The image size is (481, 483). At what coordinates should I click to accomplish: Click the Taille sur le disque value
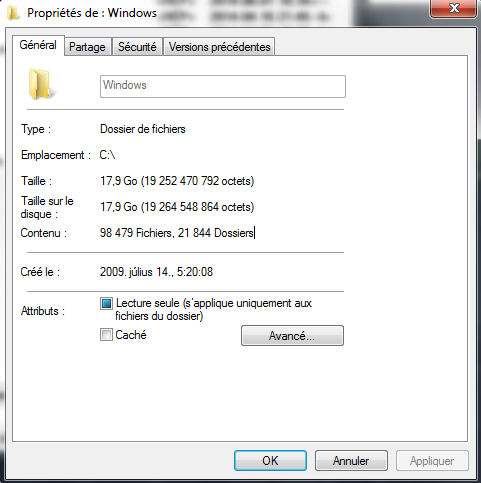(x=177, y=207)
